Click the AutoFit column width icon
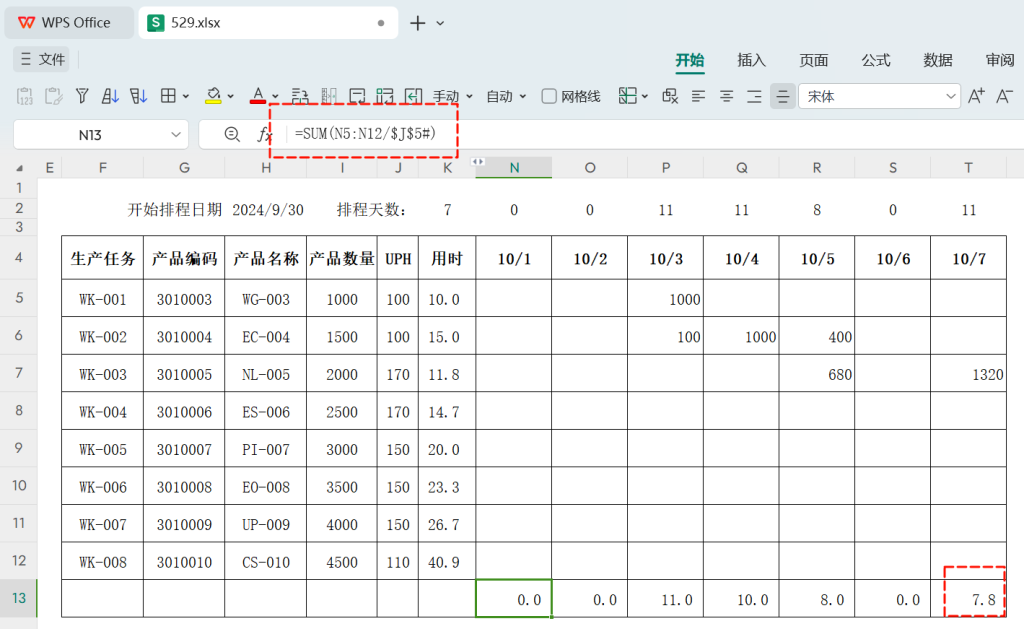The width and height of the screenshot is (1024, 629). [x=328, y=97]
